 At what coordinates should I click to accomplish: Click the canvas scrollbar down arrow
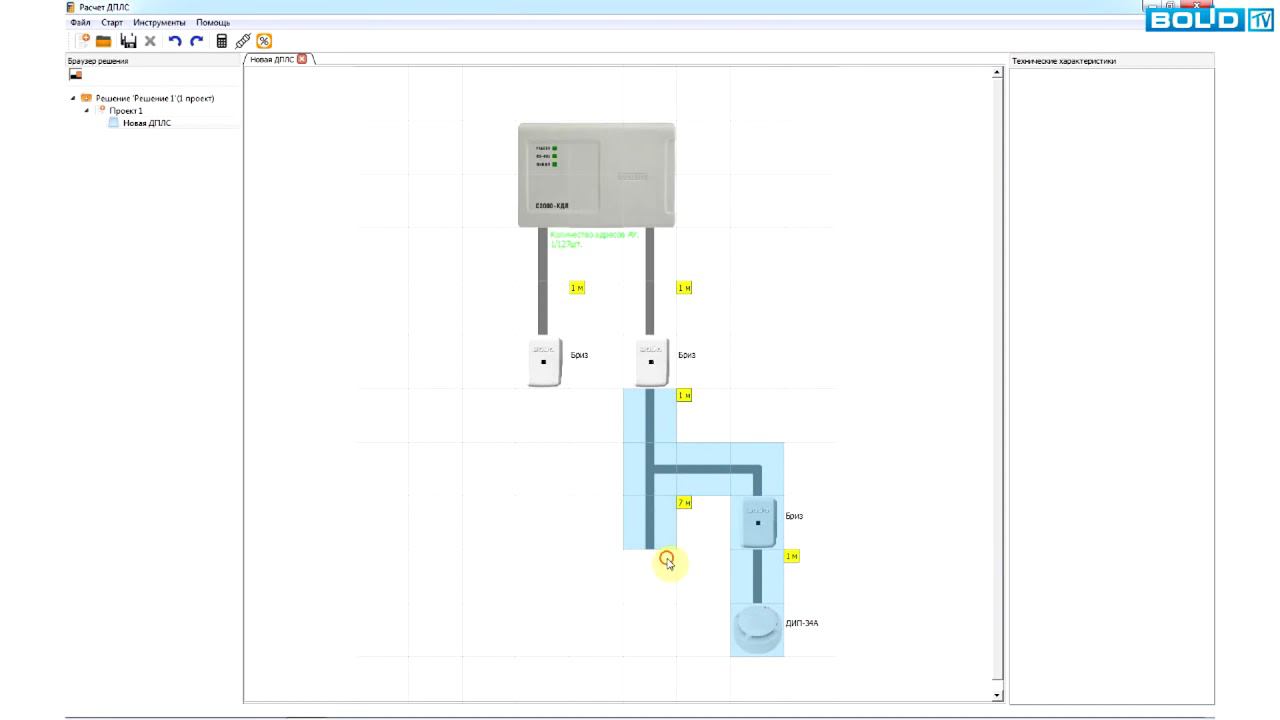pos(997,695)
